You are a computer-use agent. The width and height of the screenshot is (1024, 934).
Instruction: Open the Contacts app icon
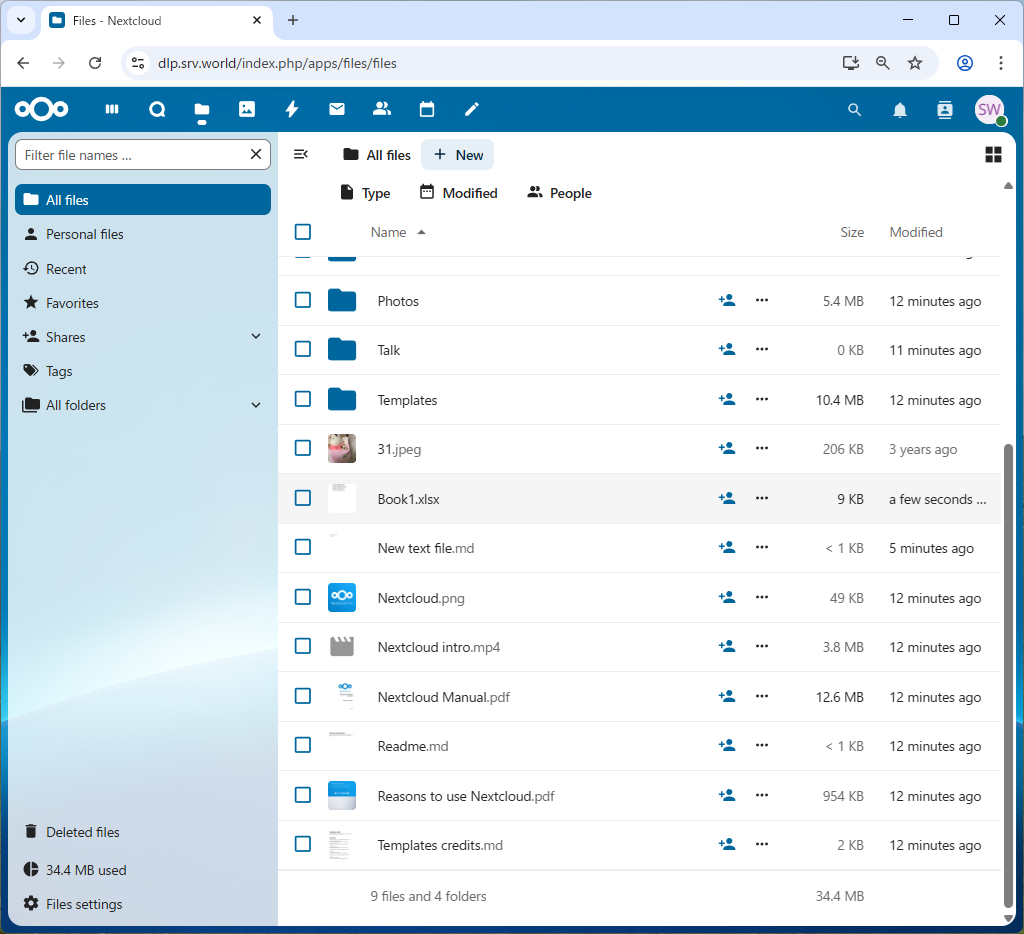382,109
